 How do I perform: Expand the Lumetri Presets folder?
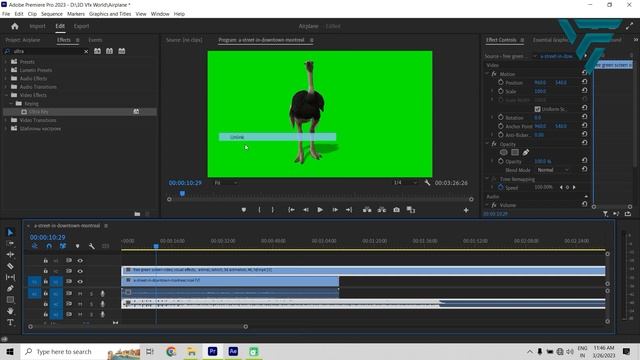pos(6,70)
